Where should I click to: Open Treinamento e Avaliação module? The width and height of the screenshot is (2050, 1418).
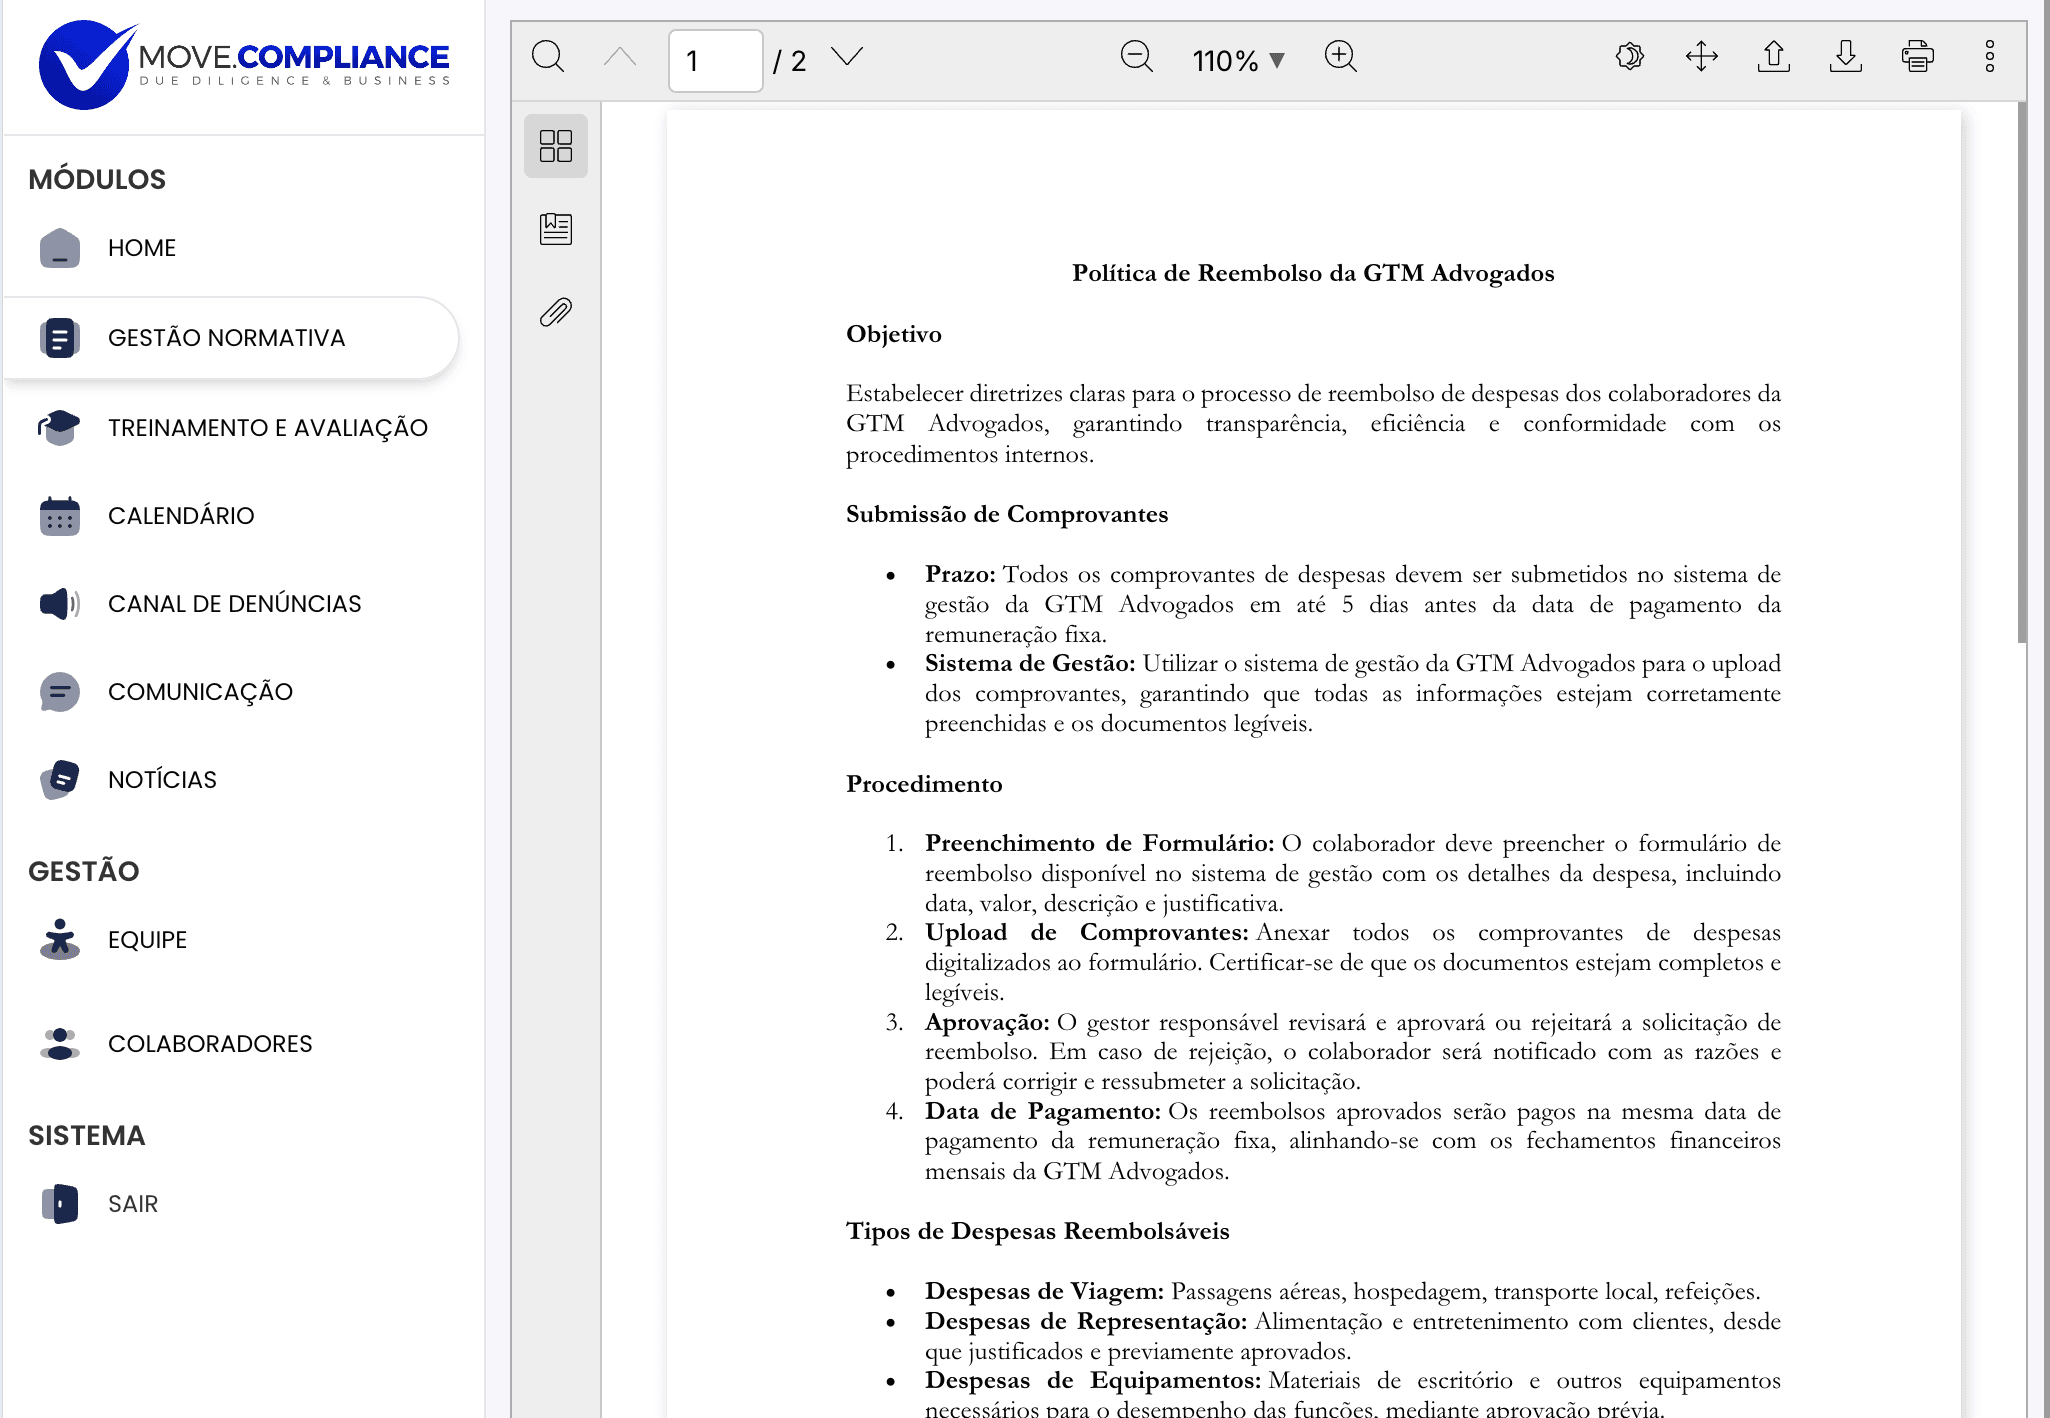tap(267, 428)
